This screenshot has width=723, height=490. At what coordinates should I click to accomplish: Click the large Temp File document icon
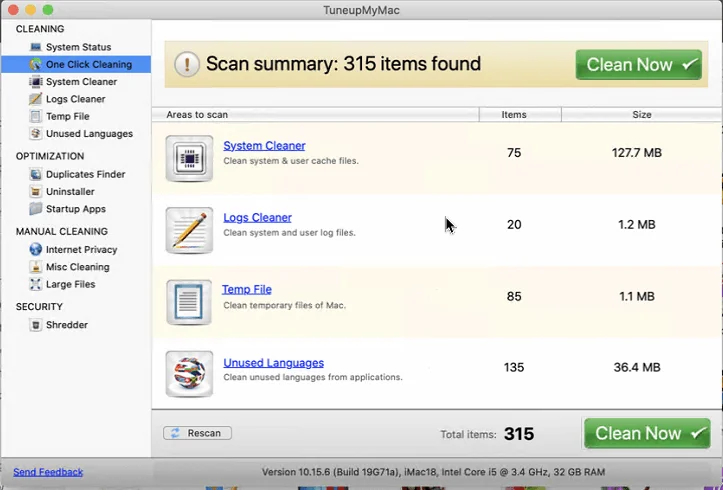189,302
